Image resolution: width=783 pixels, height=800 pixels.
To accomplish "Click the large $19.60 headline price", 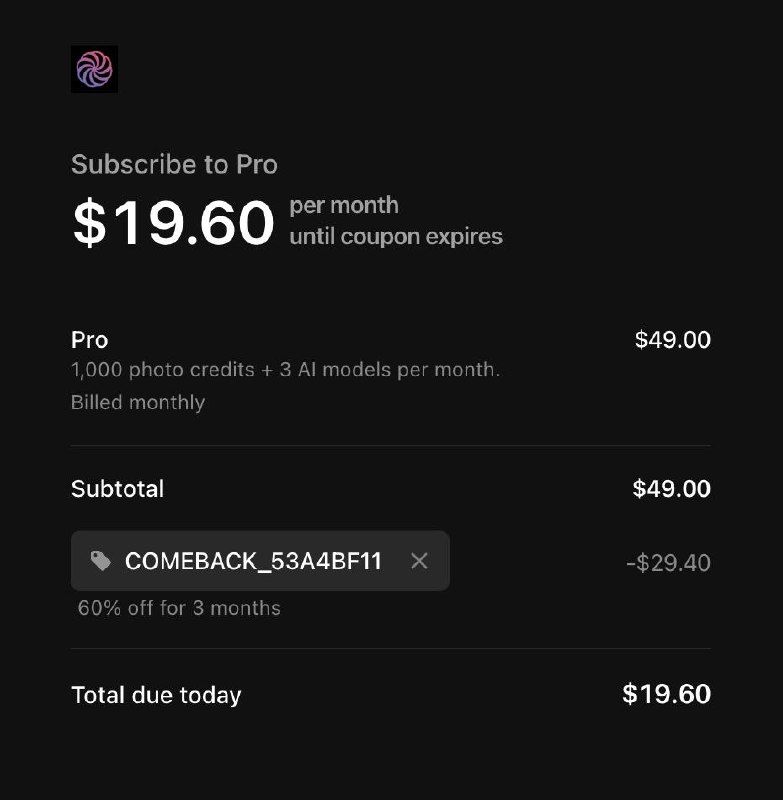I will point(173,223).
